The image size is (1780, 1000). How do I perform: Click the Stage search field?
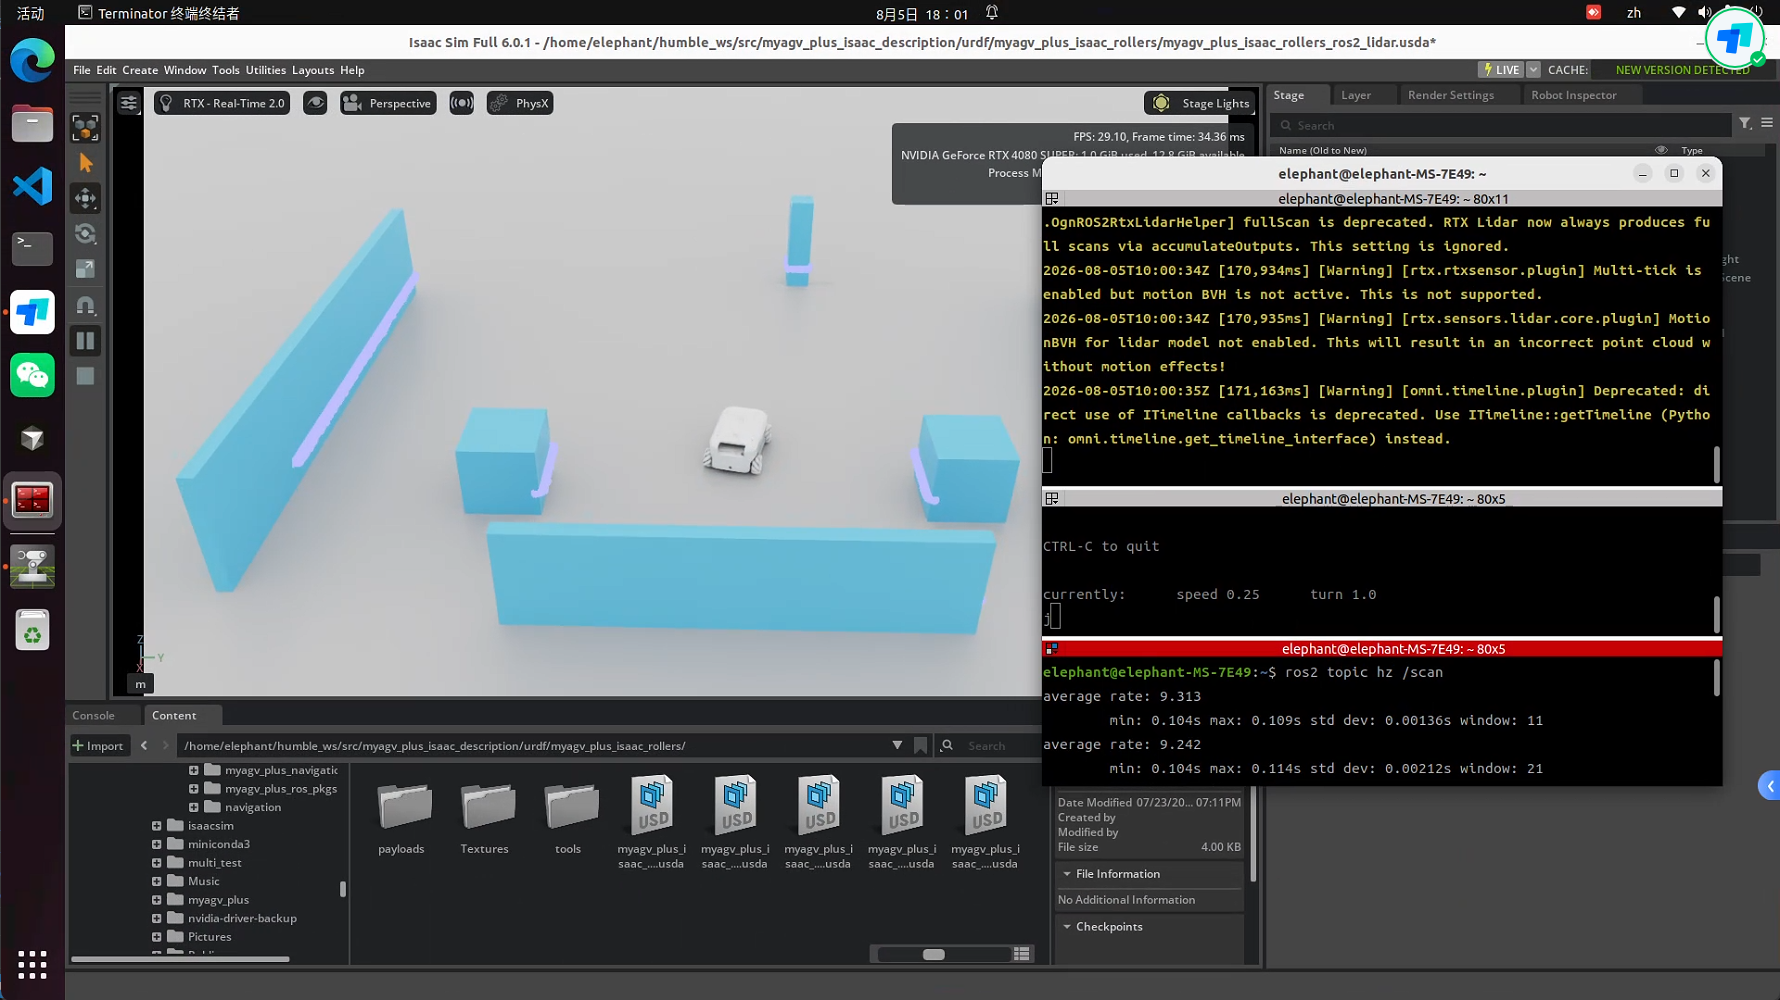click(1503, 125)
